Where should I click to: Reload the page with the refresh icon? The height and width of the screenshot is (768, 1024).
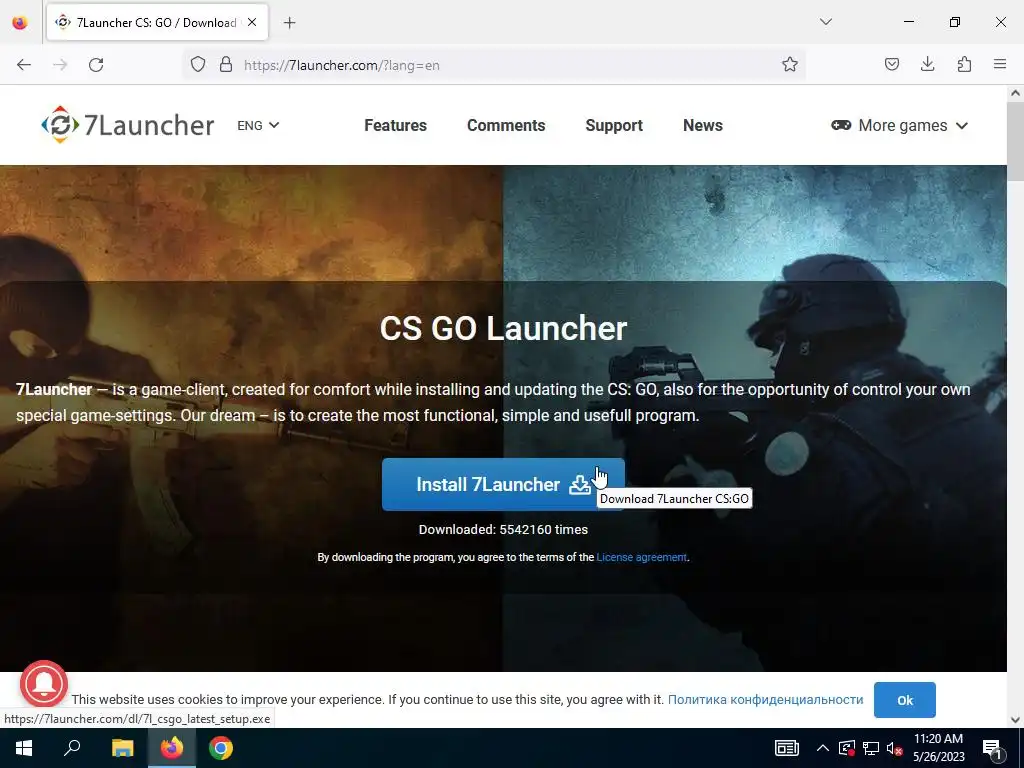click(96, 65)
